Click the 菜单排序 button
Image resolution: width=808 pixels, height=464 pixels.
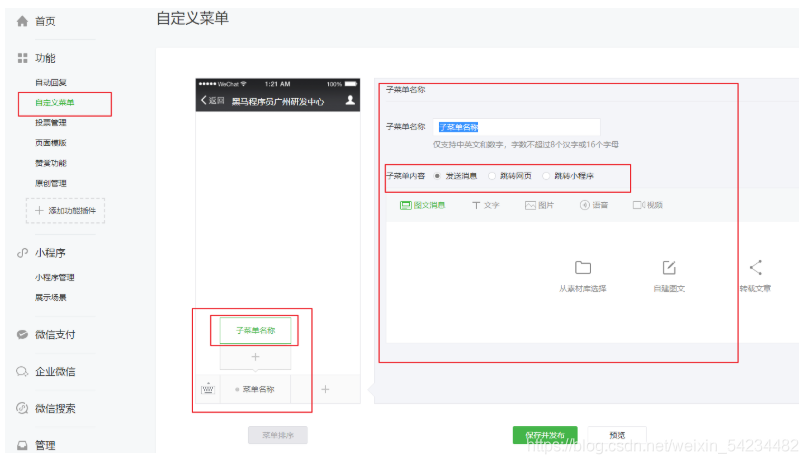pos(278,435)
